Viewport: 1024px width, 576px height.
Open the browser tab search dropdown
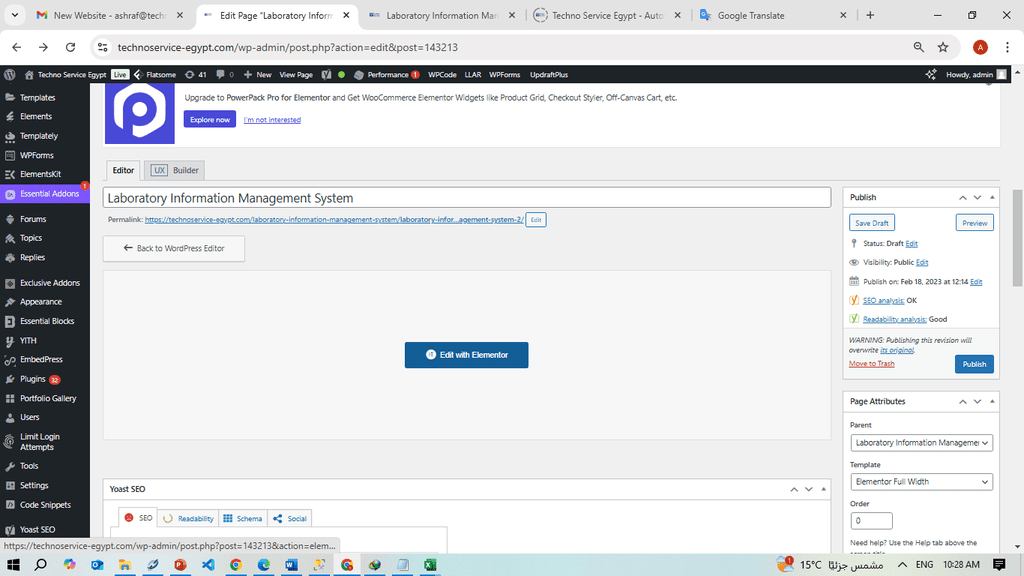14,14
